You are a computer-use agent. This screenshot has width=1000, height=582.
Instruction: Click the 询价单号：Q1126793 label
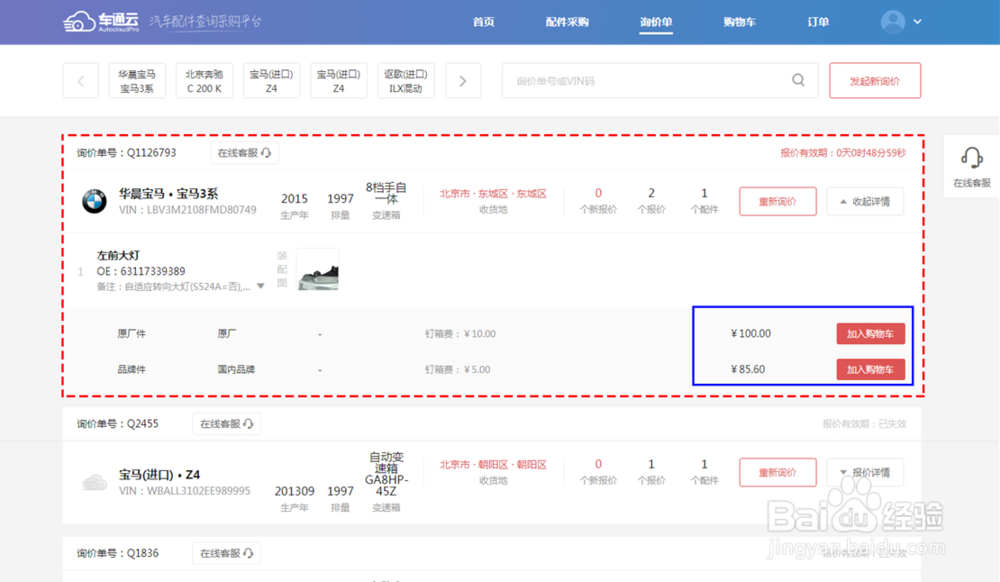[126, 153]
